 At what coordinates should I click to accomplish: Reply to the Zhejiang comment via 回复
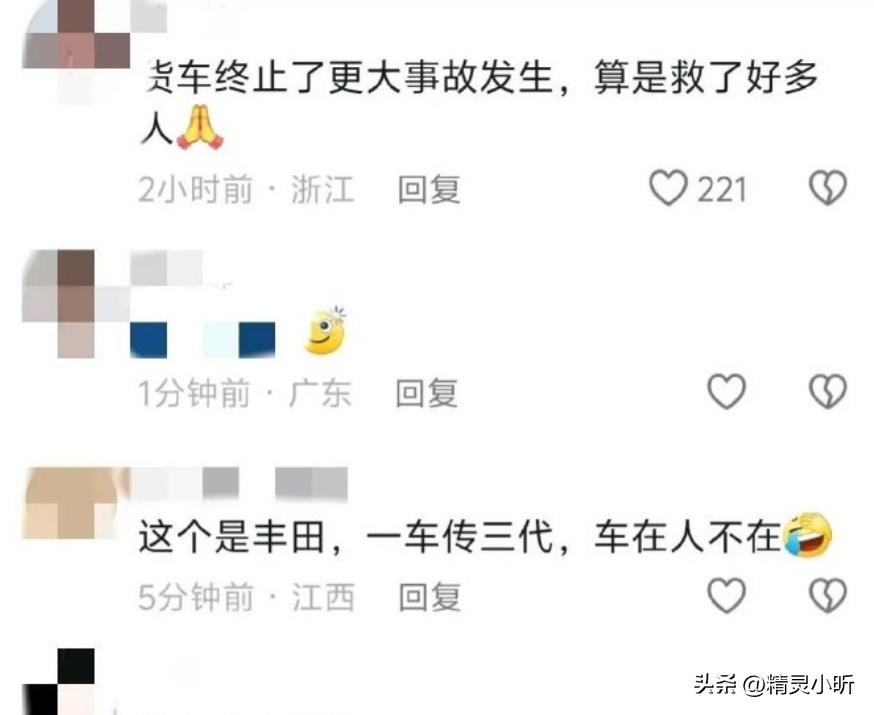click(429, 189)
